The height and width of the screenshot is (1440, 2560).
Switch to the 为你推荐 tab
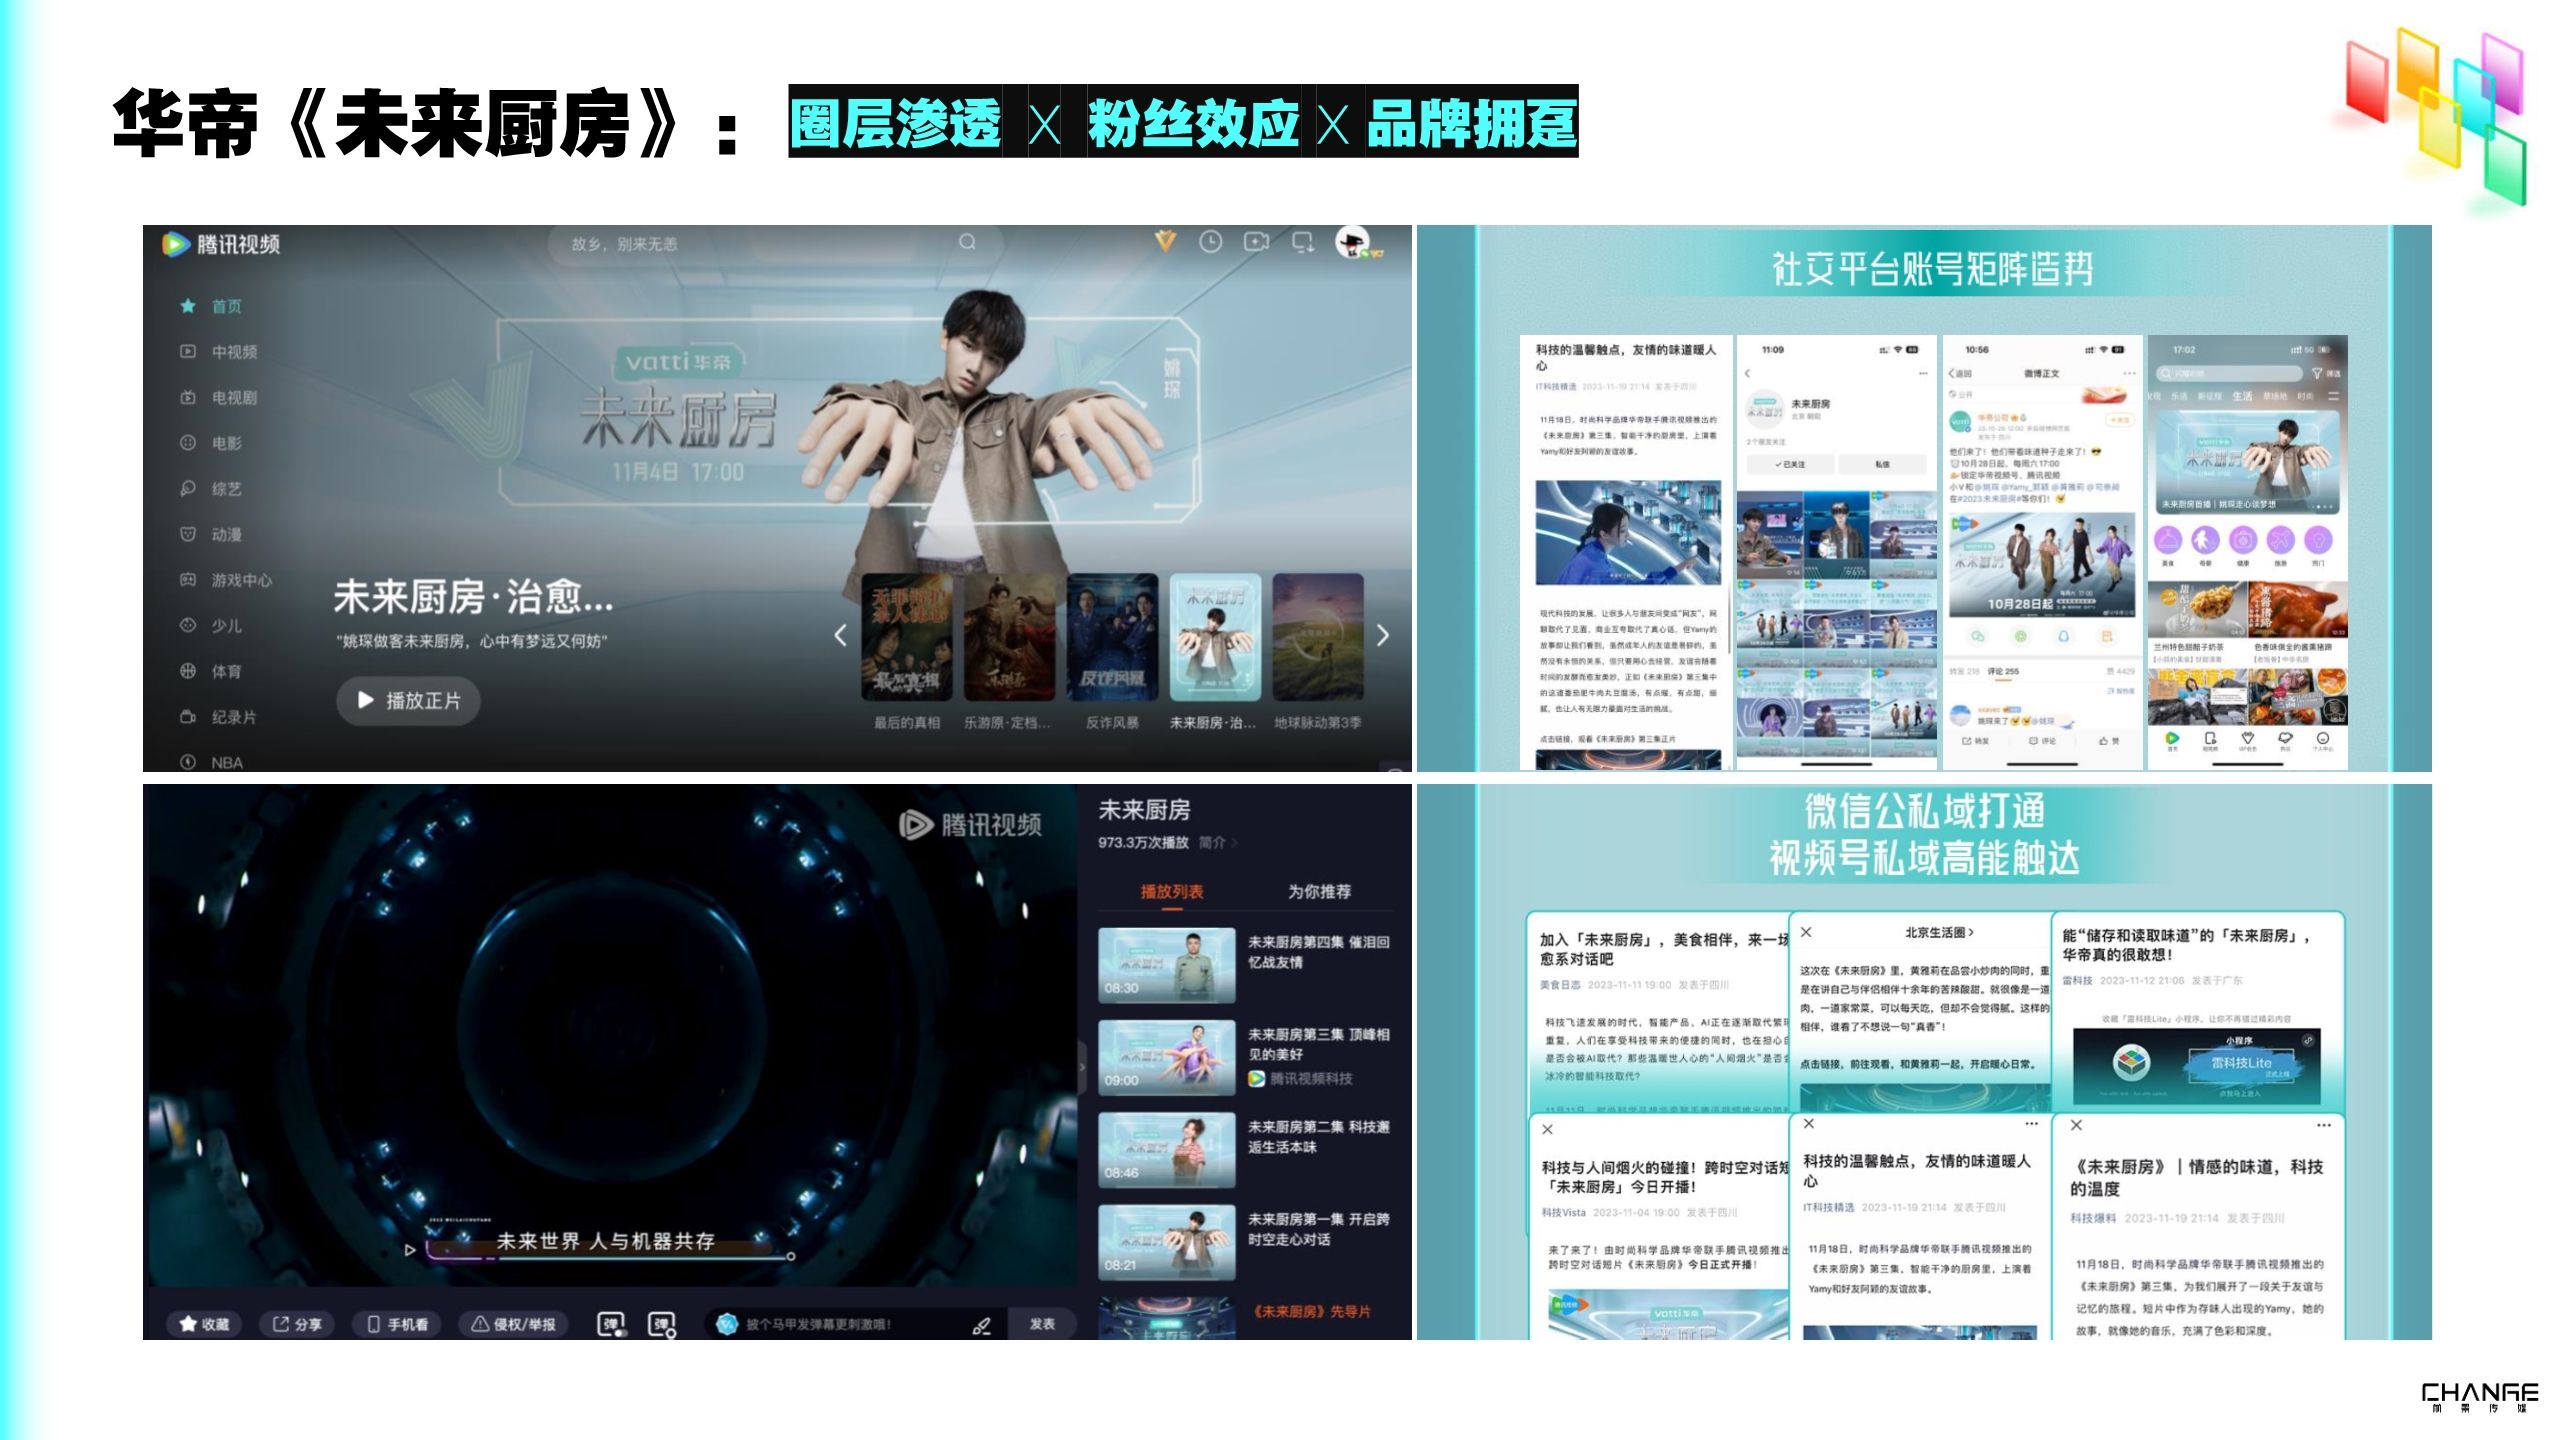tap(1319, 891)
